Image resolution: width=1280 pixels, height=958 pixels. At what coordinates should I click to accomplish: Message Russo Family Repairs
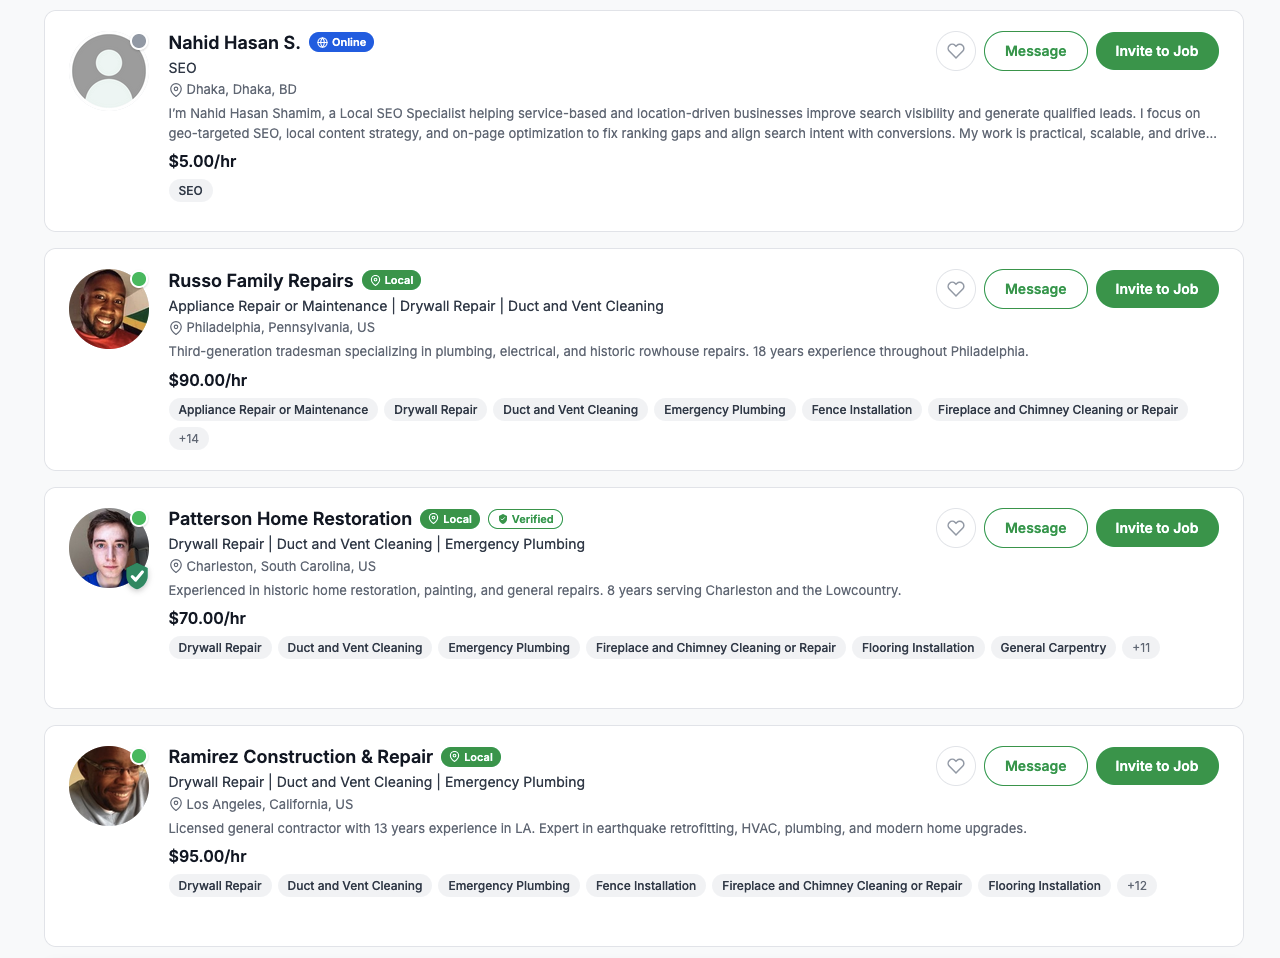1035,289
